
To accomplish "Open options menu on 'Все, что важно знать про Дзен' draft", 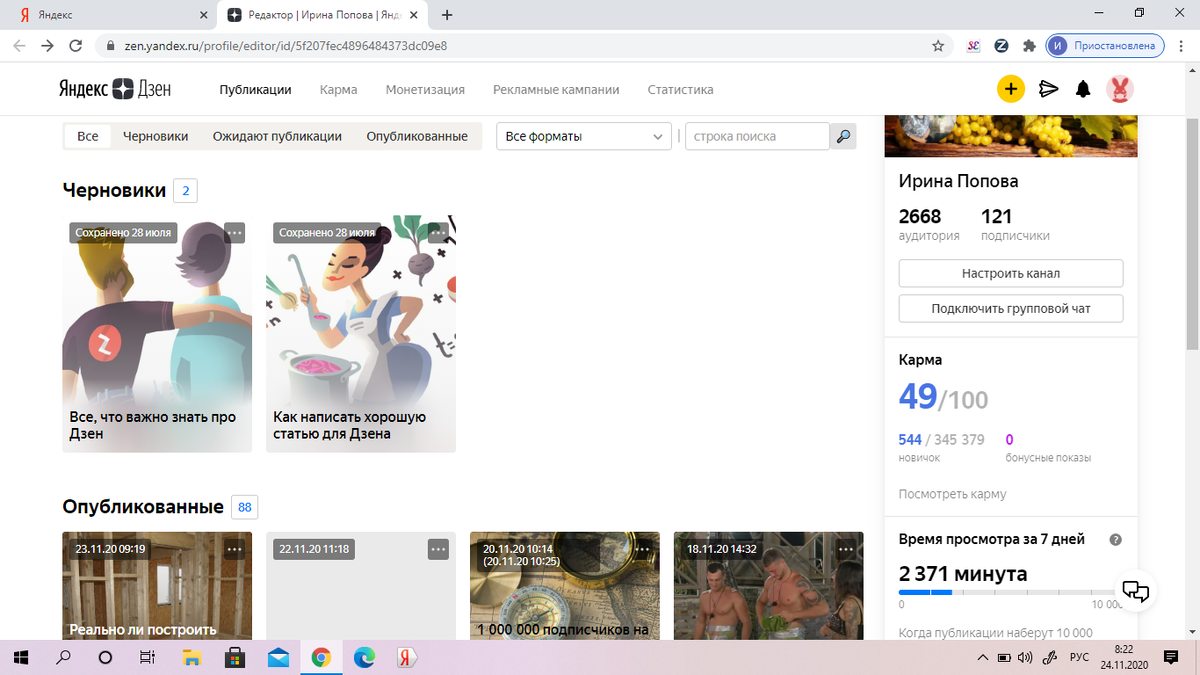I will (234, 232).
